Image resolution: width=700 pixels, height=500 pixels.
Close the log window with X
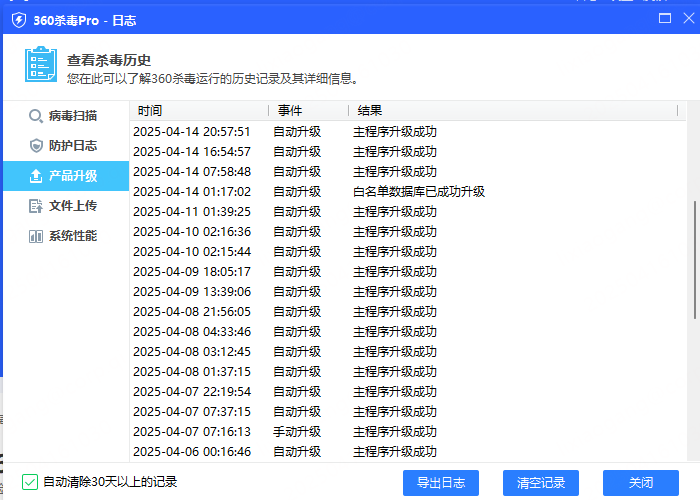[x=689, y=18]
